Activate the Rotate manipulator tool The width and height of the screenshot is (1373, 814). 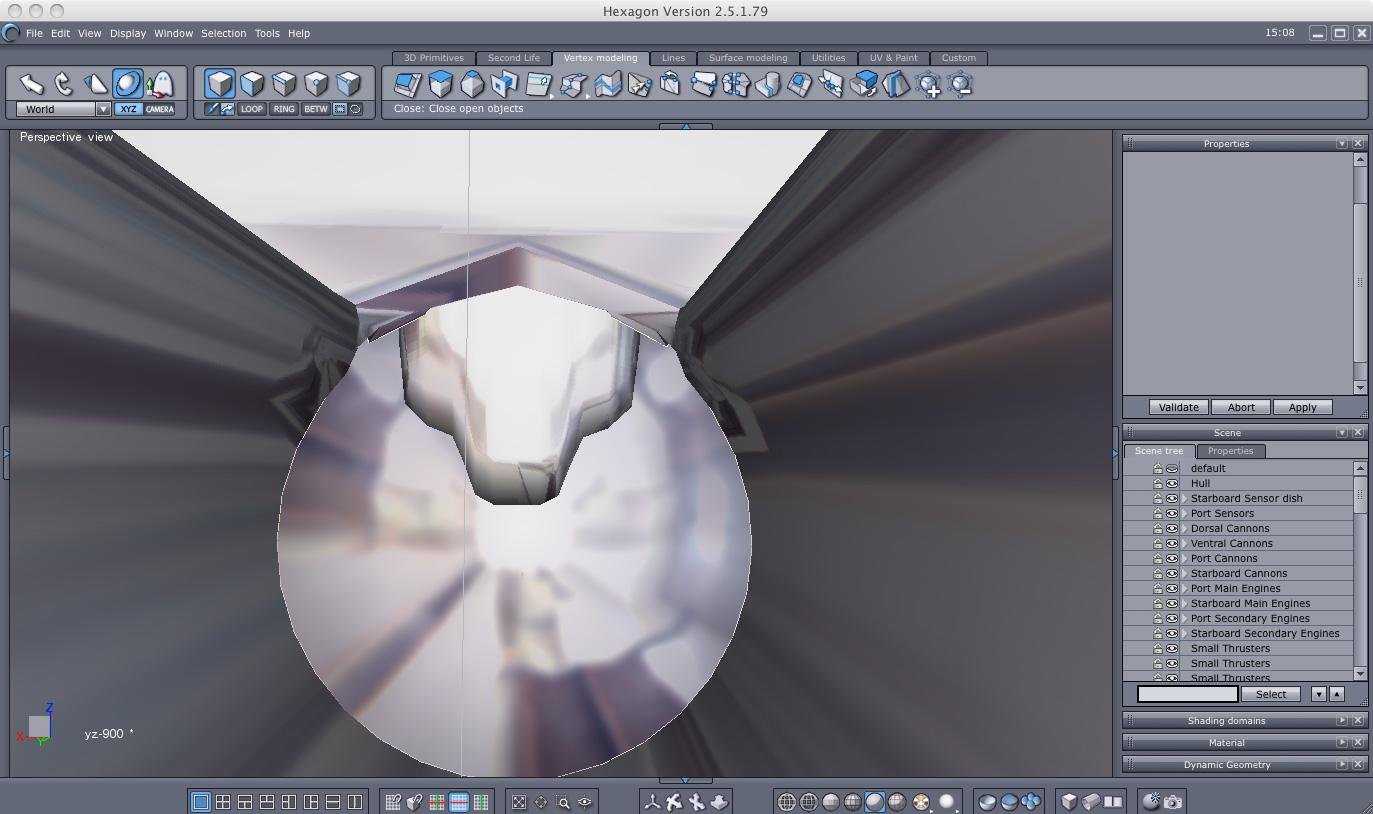pos(64,84)
